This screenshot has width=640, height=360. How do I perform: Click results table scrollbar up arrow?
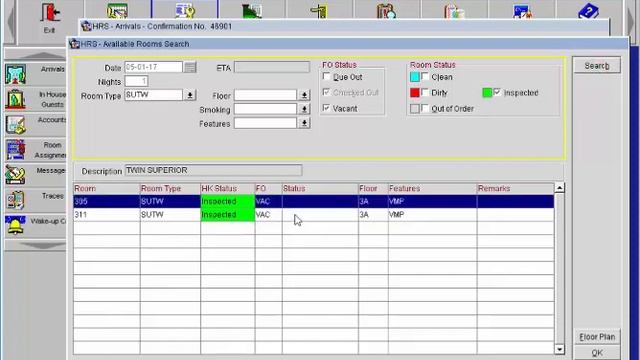[560, 188]
